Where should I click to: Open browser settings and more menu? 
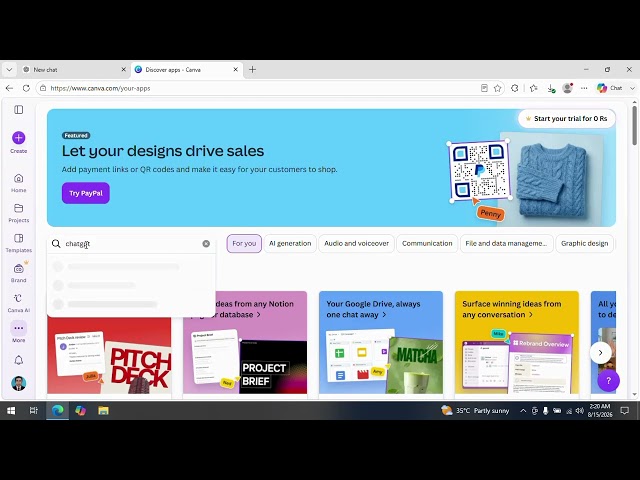click(584, 88)
